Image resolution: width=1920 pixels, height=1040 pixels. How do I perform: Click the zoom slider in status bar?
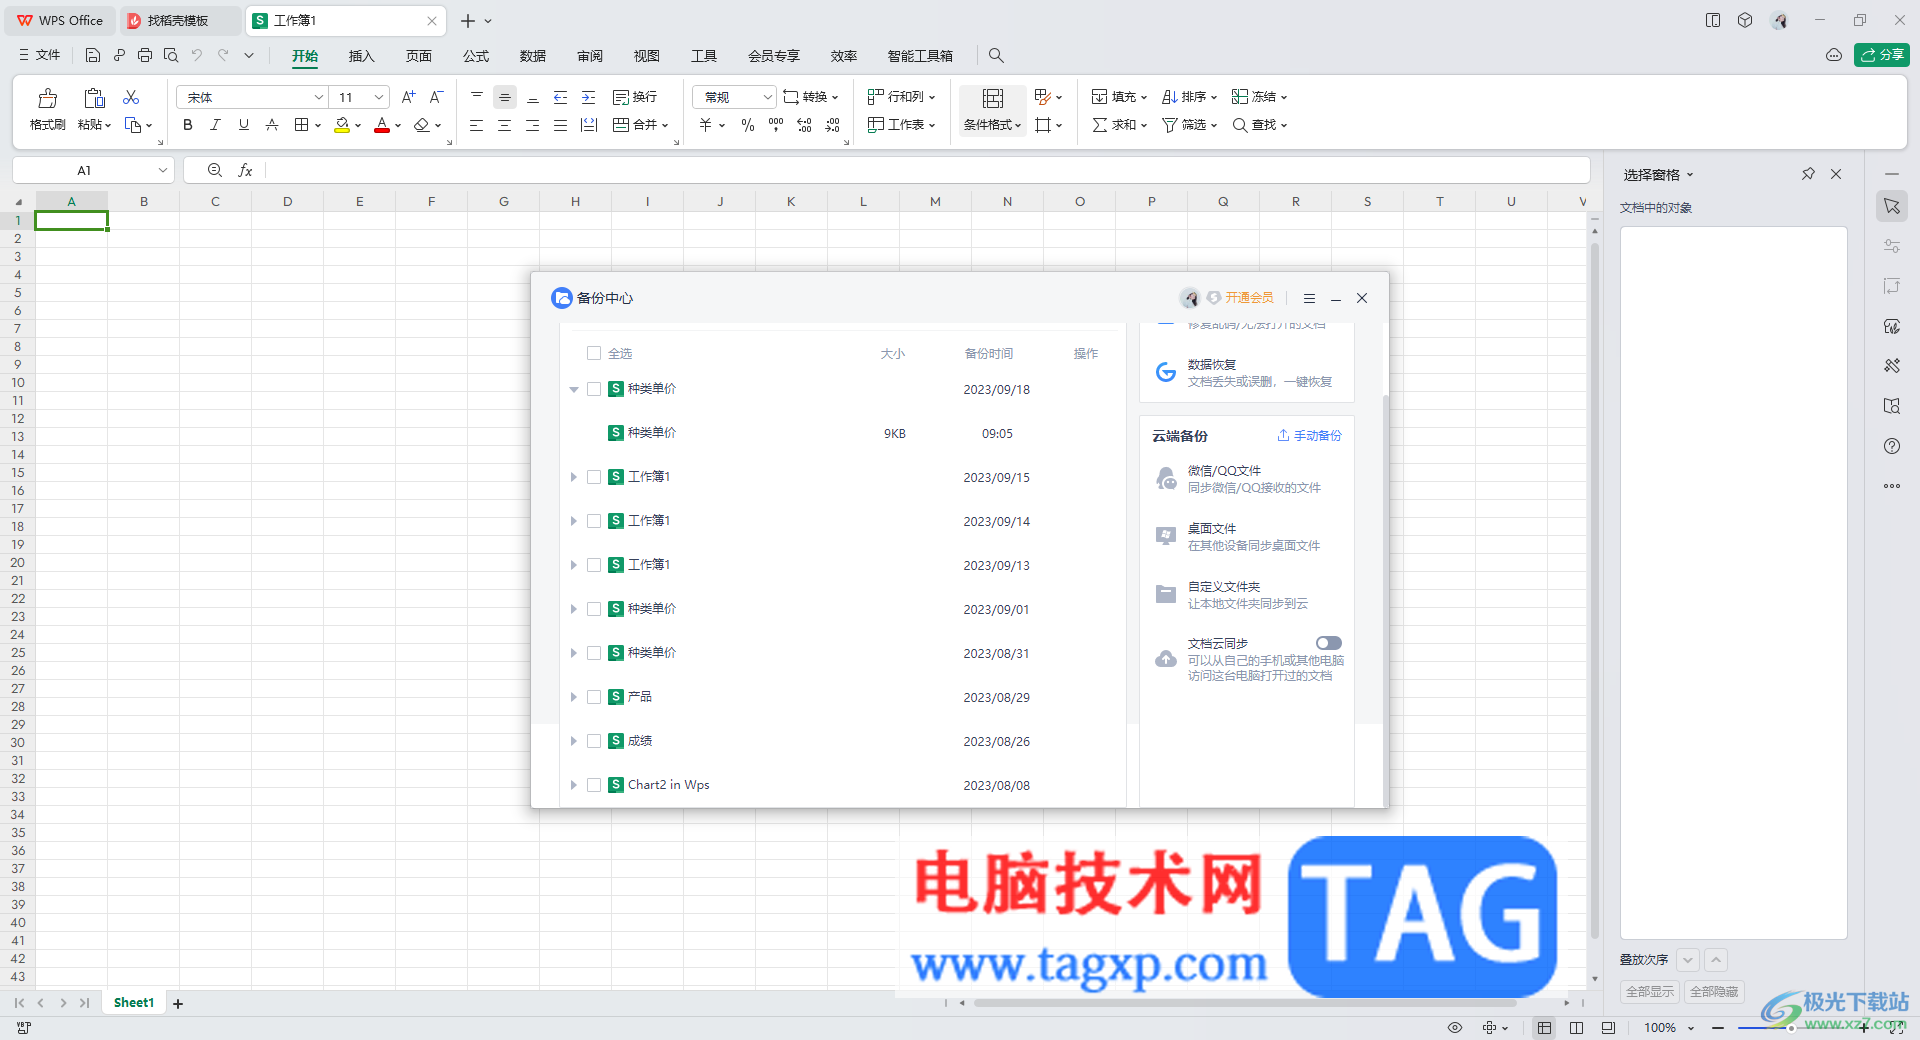[x=1791, y=1028]
